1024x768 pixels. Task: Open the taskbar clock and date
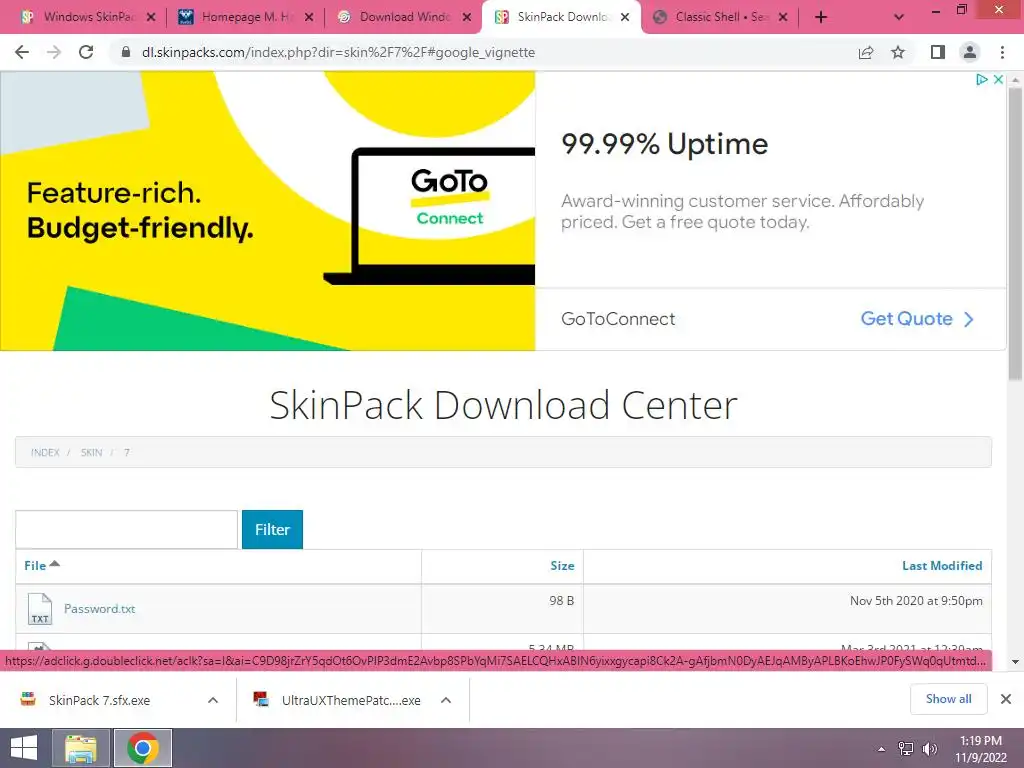click(981, 749)
